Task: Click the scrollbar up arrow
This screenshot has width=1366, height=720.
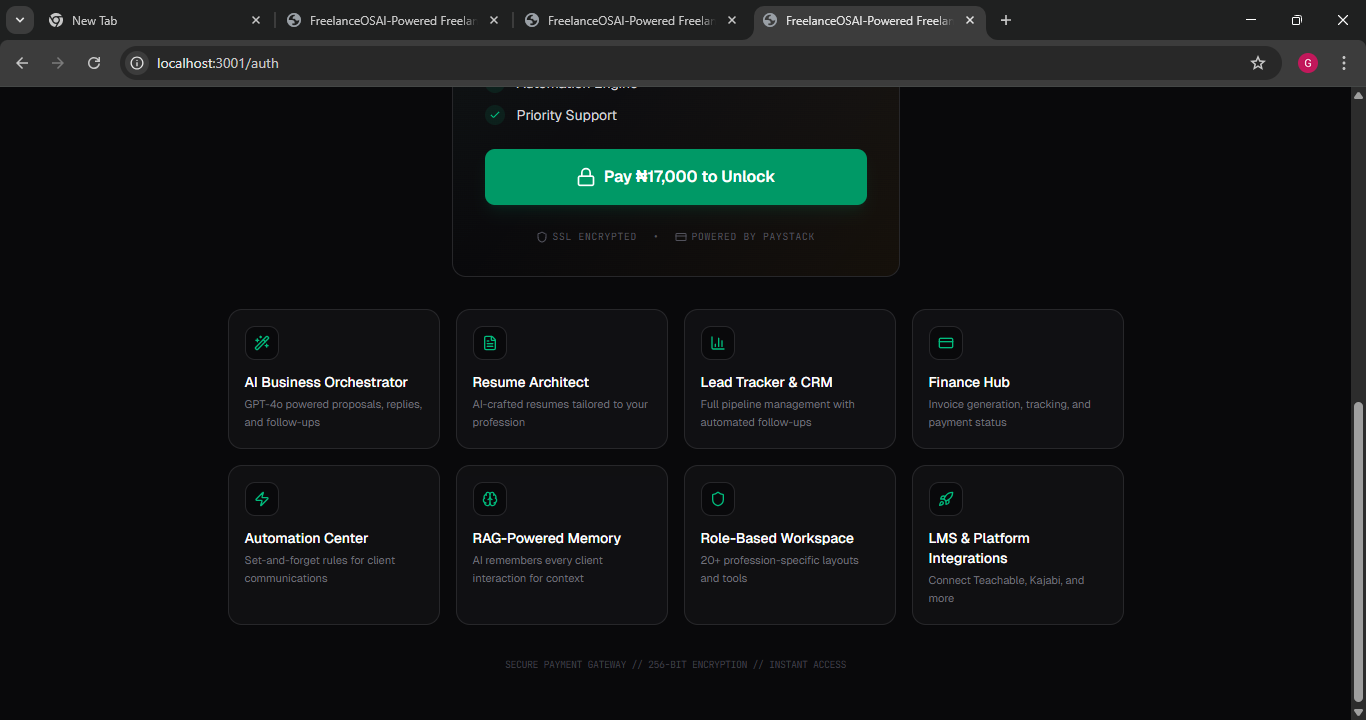Action: click(1358, 96)
